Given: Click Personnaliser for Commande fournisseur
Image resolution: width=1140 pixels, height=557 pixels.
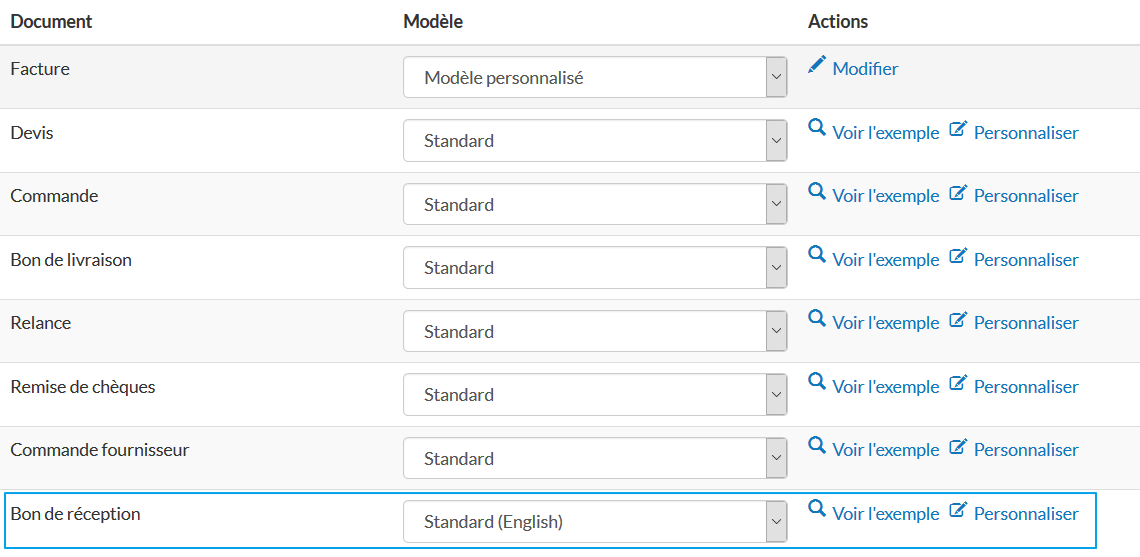Looking at the screenshot, I should click(x=1026, y=450).
